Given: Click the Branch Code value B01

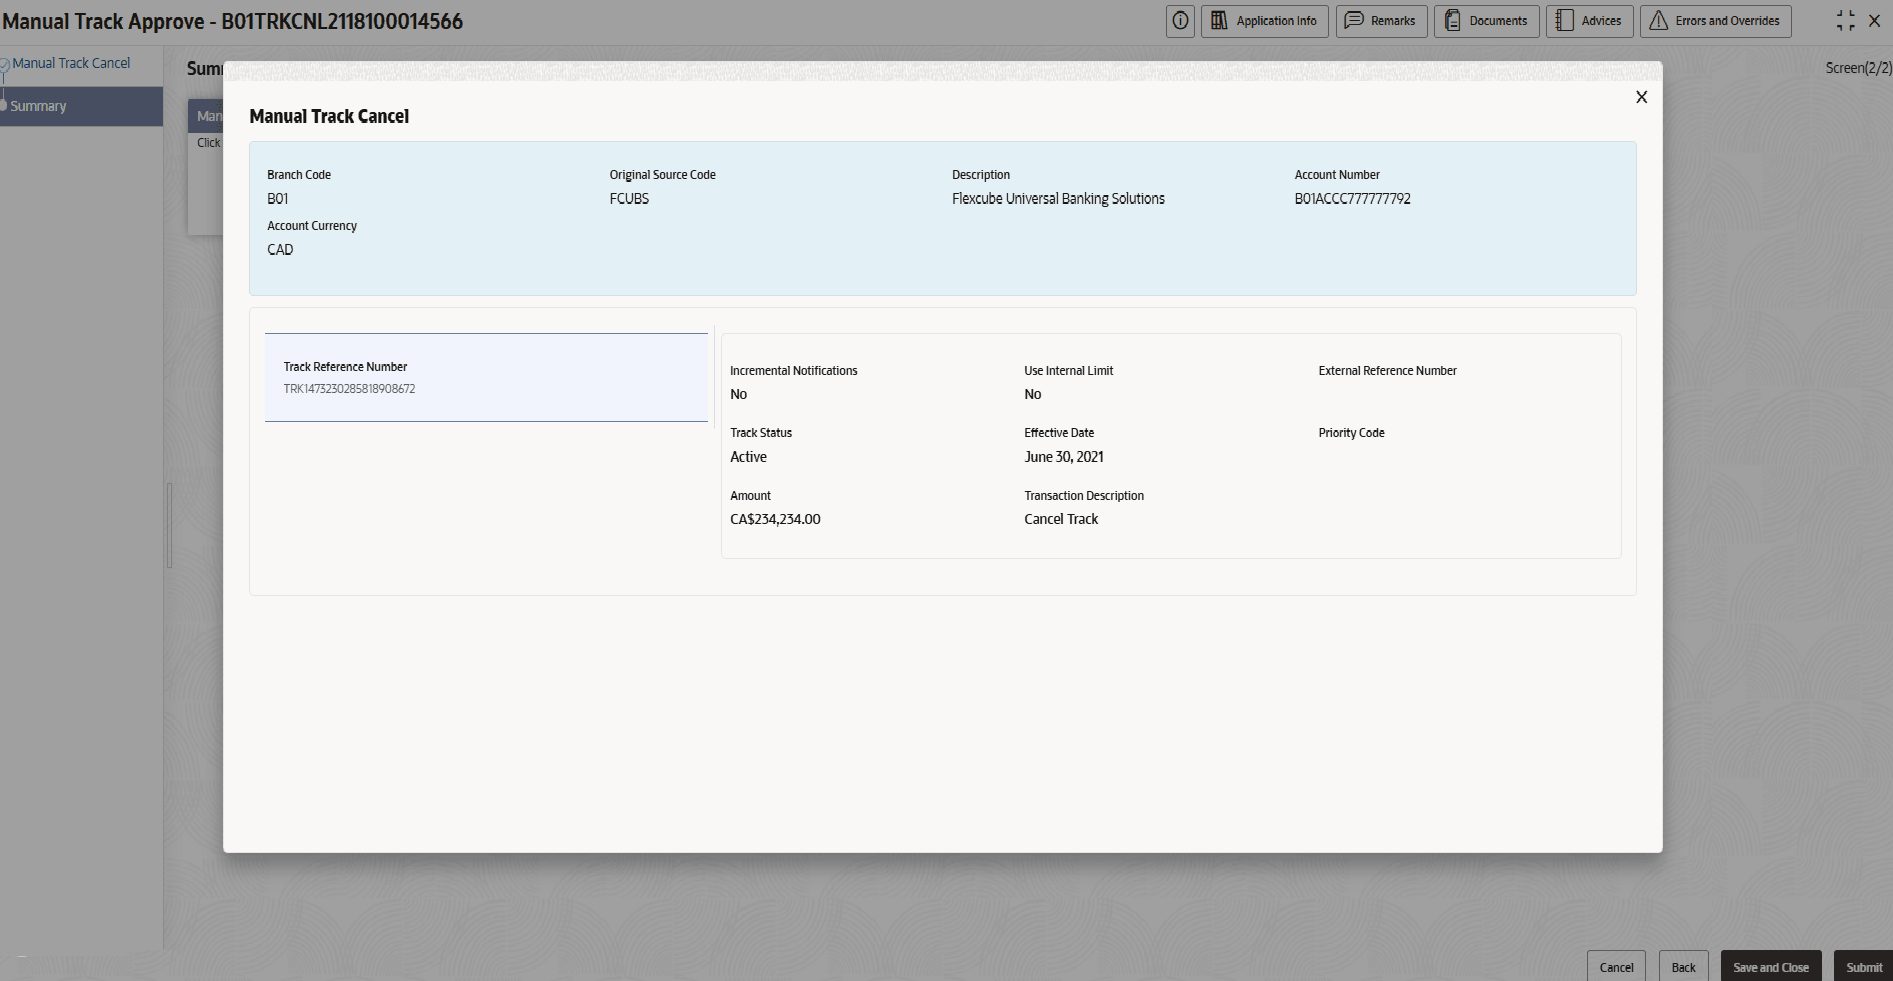Looking at the screenshot, I should pyautogui.click(x=277, y=199).
